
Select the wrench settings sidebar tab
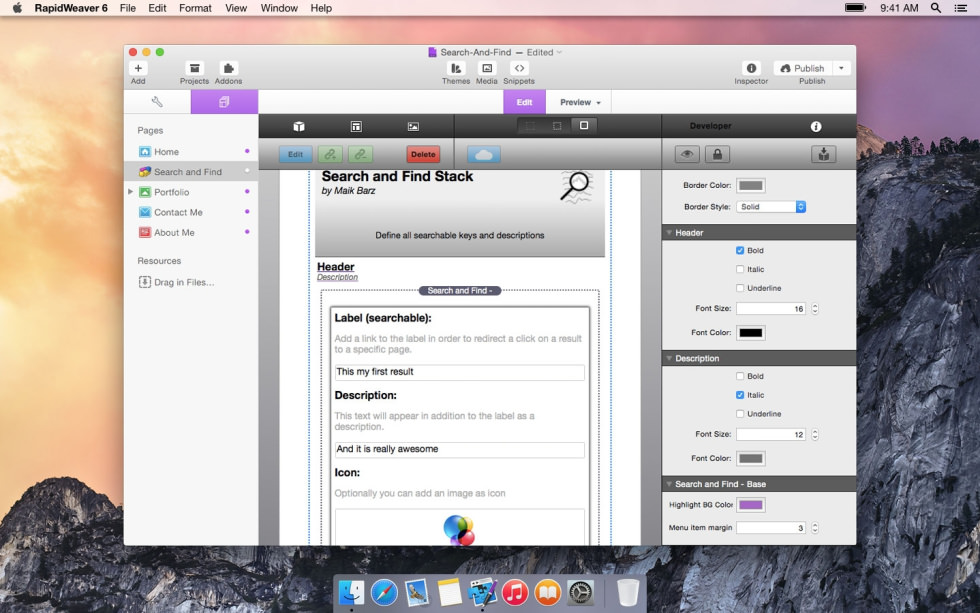point(158,102)
